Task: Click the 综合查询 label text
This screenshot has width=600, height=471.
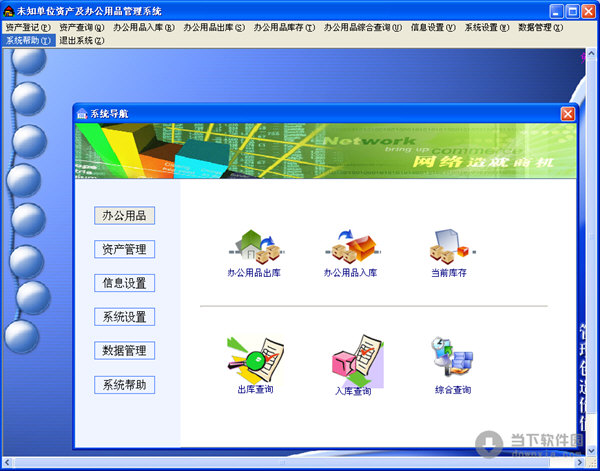Action: [453, 390]
